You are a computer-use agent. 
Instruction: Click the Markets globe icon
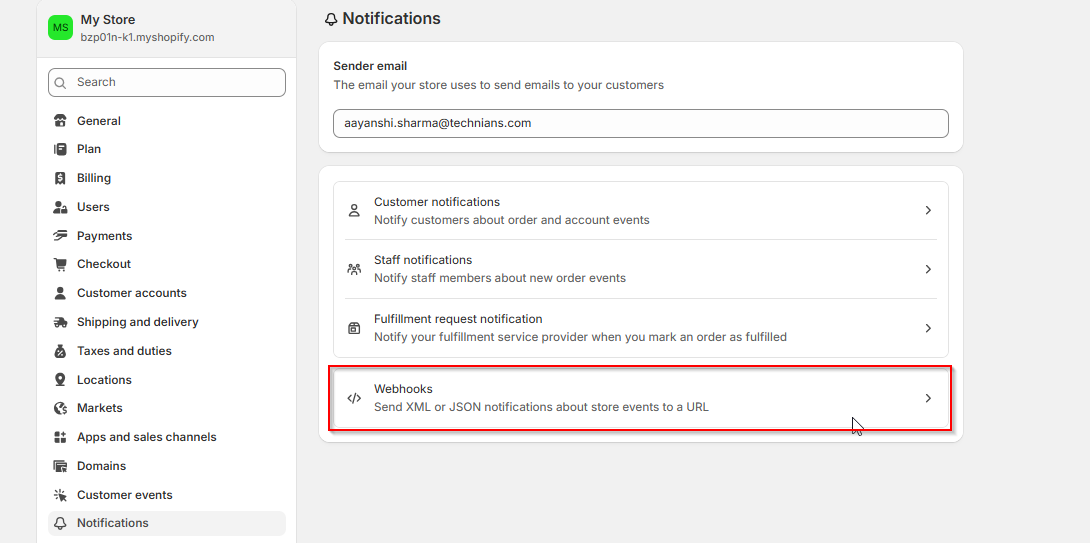coord(60,408)
